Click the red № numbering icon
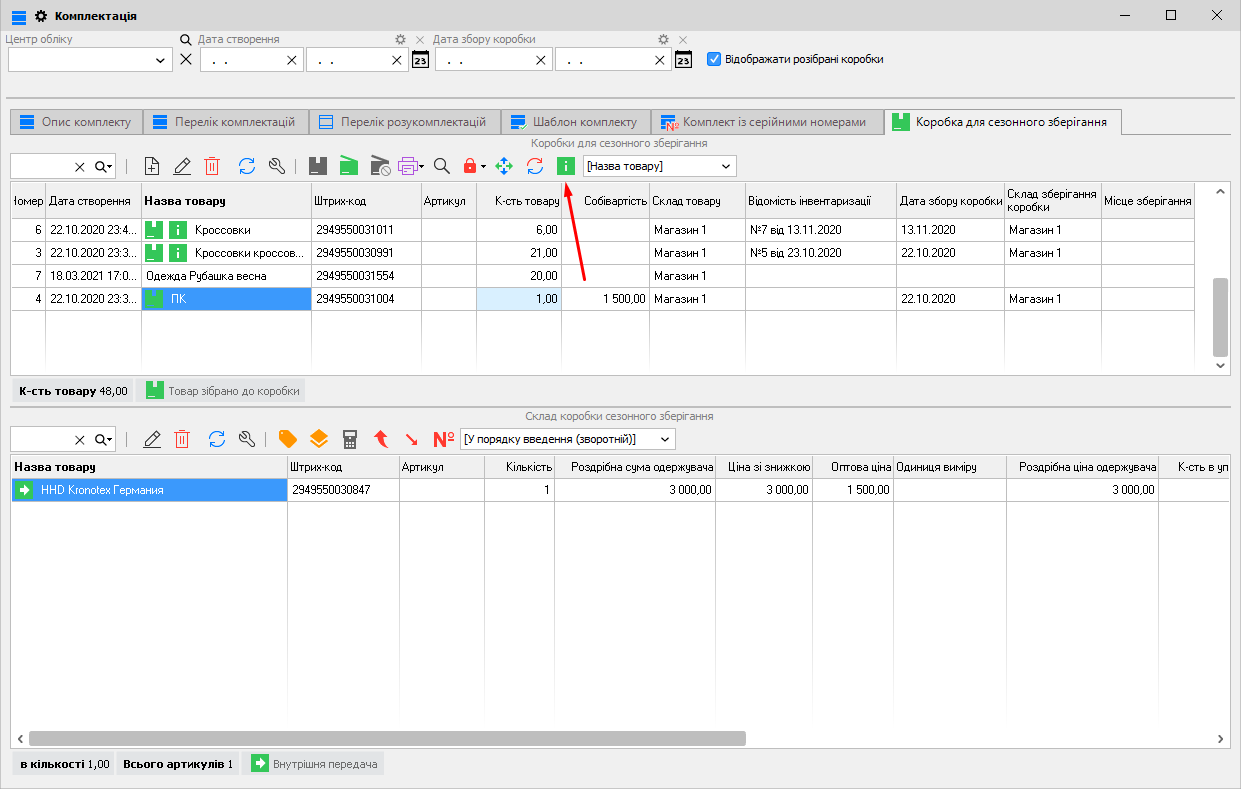This screenshot has width=1241, height=789. click(x=444, y=439)
